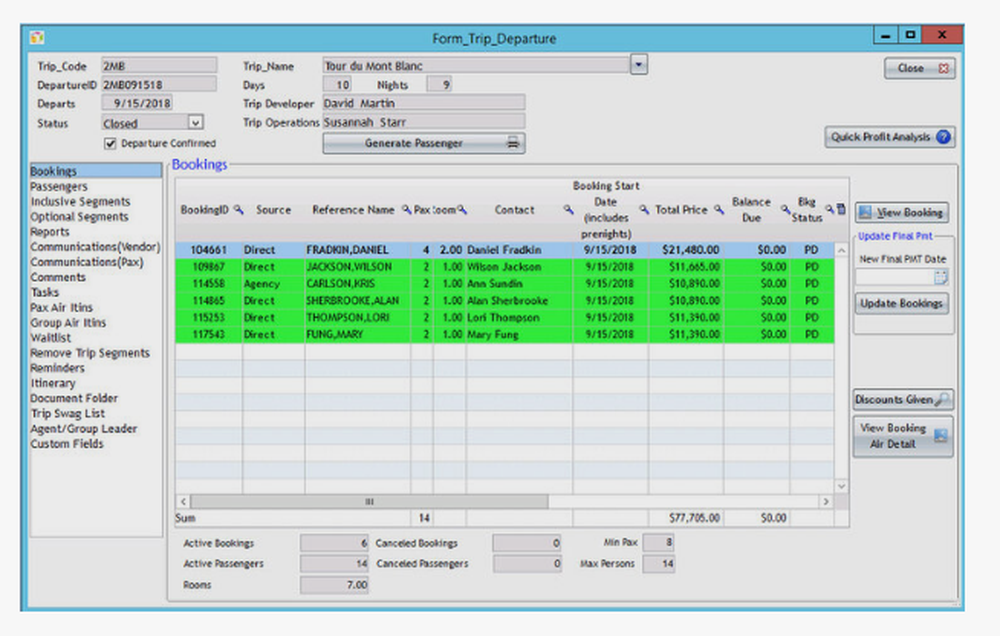Open Reports in the side list

click(x=50, y=232)
